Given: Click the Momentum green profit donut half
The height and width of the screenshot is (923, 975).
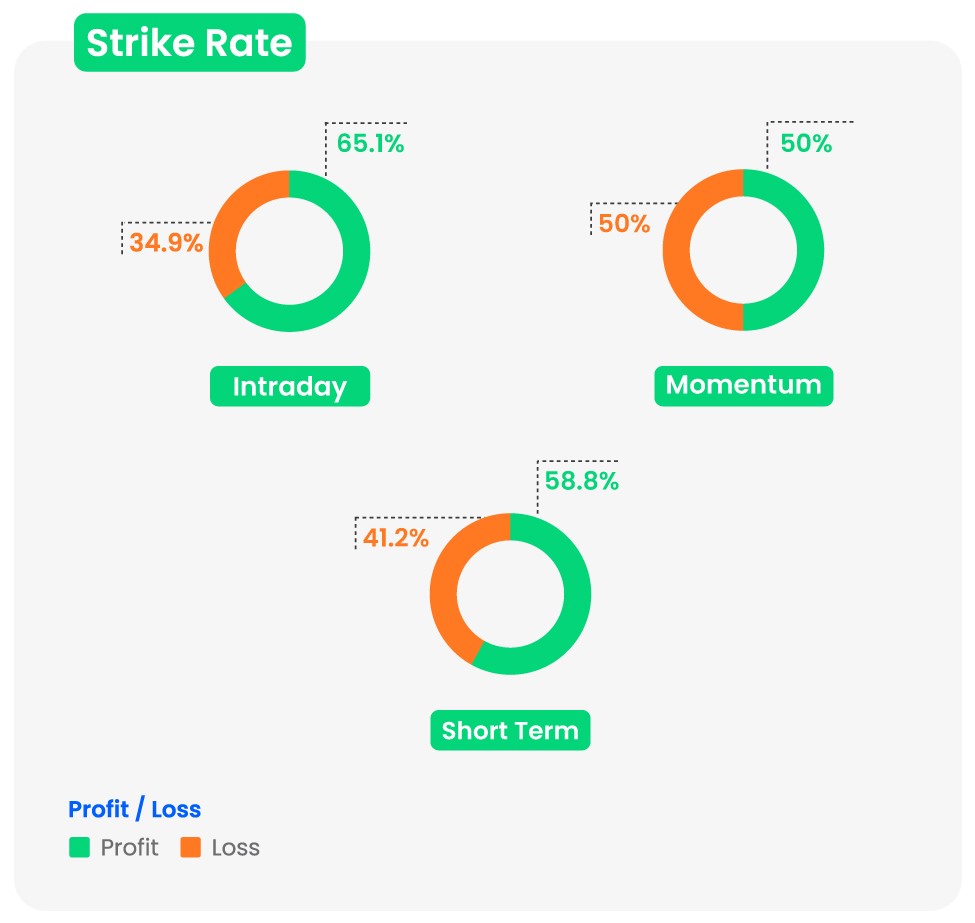Looking at the screenshot, I should click(x=809, y=250).
